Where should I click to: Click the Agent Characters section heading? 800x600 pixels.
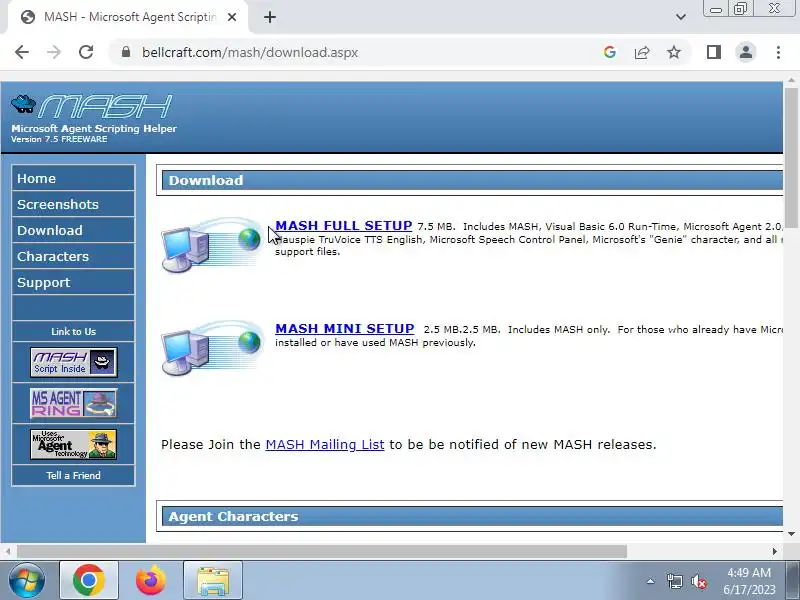[x=233, y=516]
